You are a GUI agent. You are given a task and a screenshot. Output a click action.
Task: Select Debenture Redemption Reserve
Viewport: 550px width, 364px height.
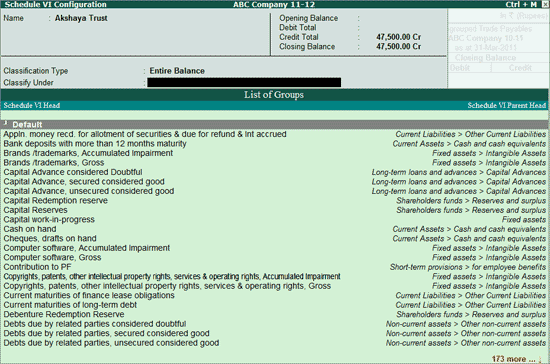64,314
